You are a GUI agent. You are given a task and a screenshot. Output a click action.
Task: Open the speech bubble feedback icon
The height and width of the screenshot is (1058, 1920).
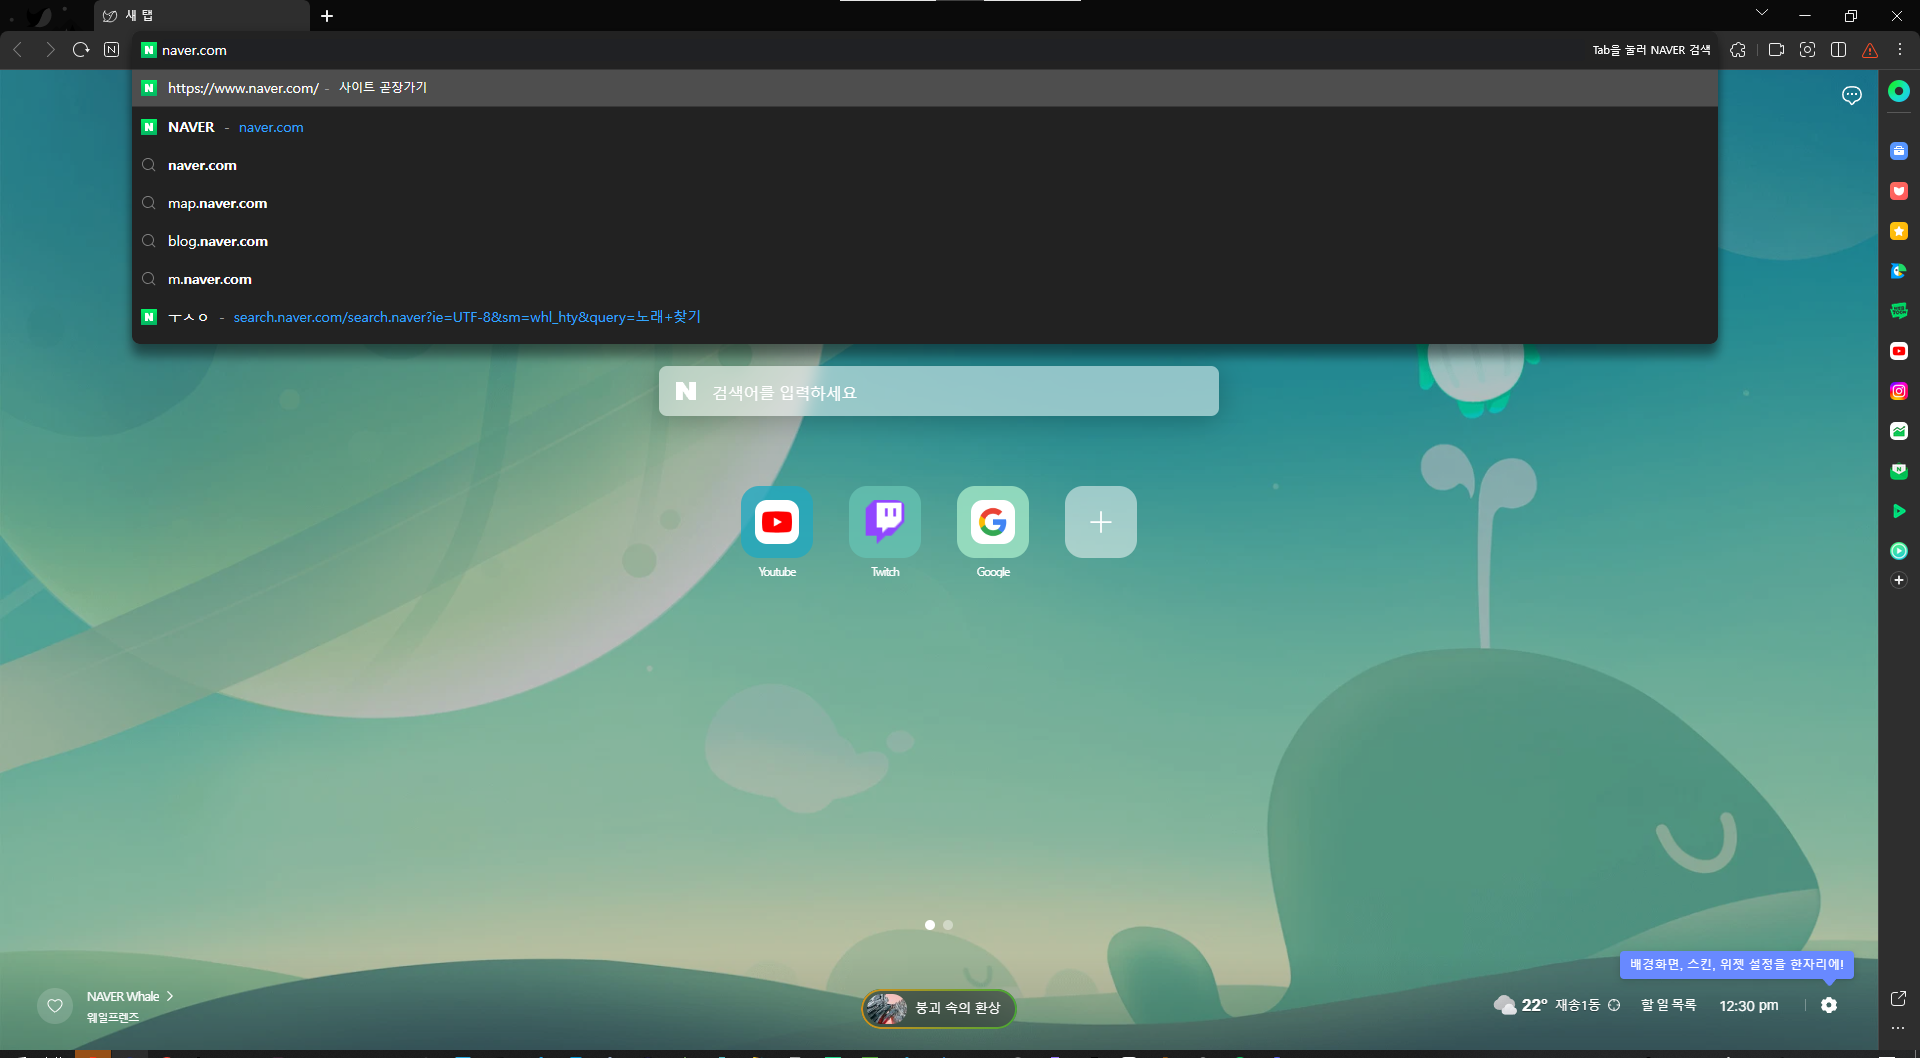tap(1852, 95)
